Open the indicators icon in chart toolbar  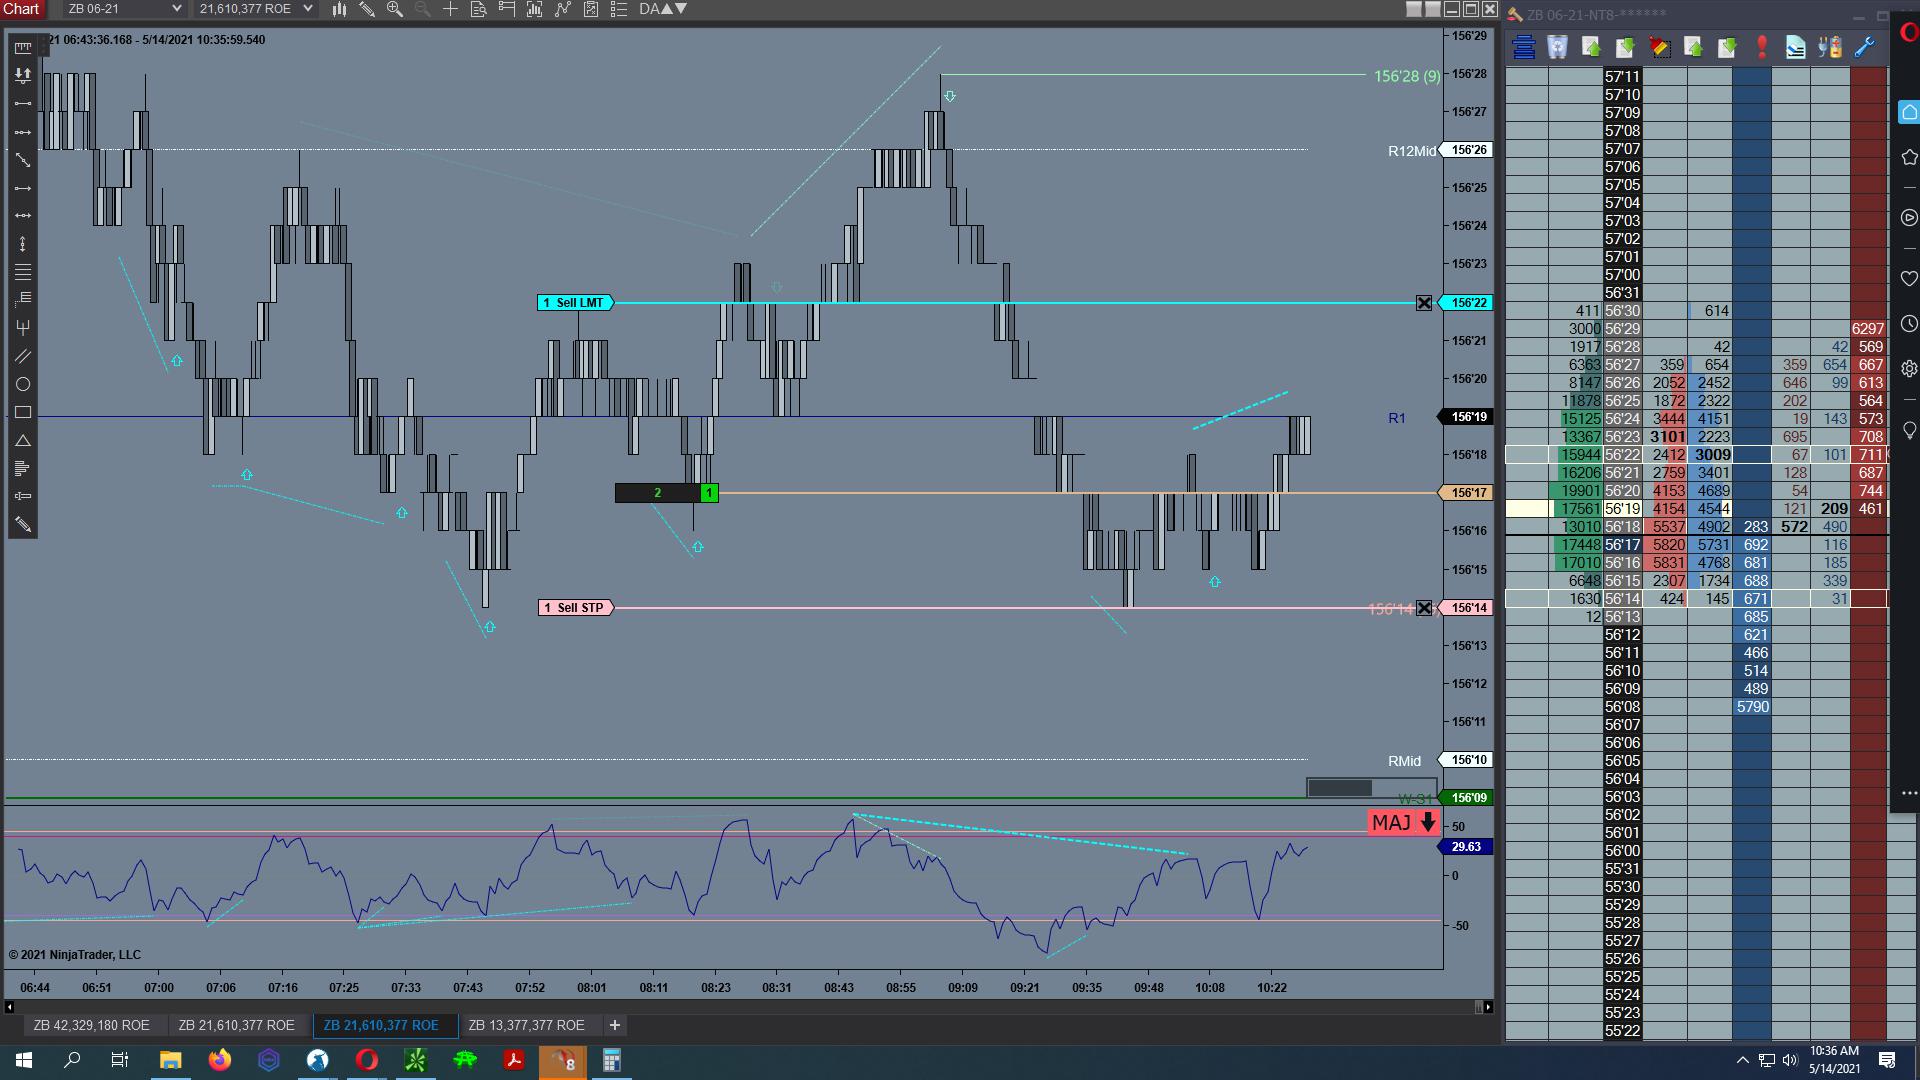563,9
